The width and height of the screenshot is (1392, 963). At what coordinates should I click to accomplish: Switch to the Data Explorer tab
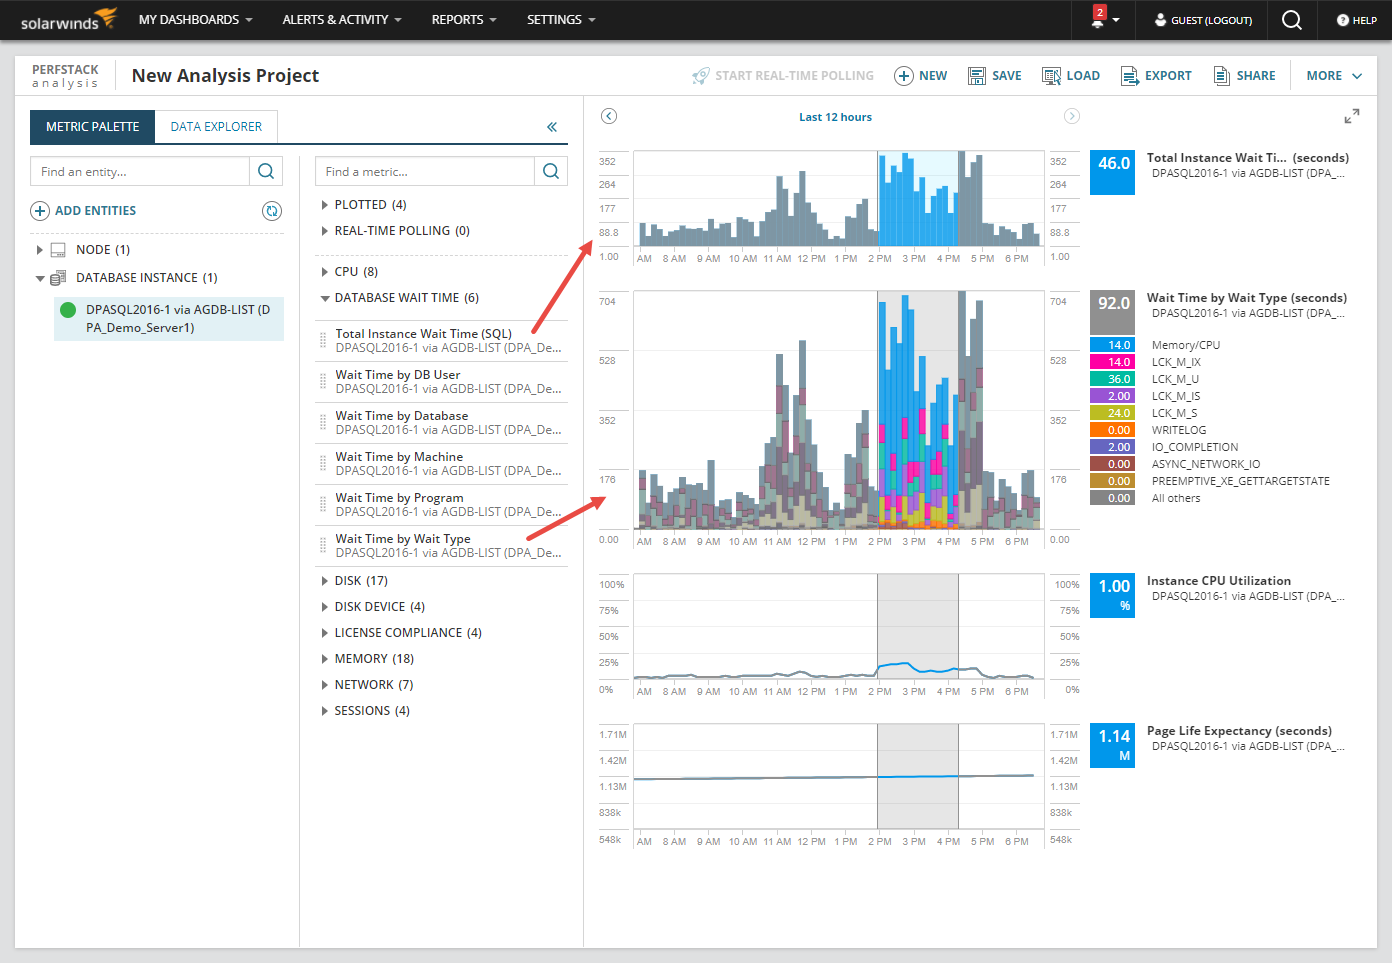point(216,127)
